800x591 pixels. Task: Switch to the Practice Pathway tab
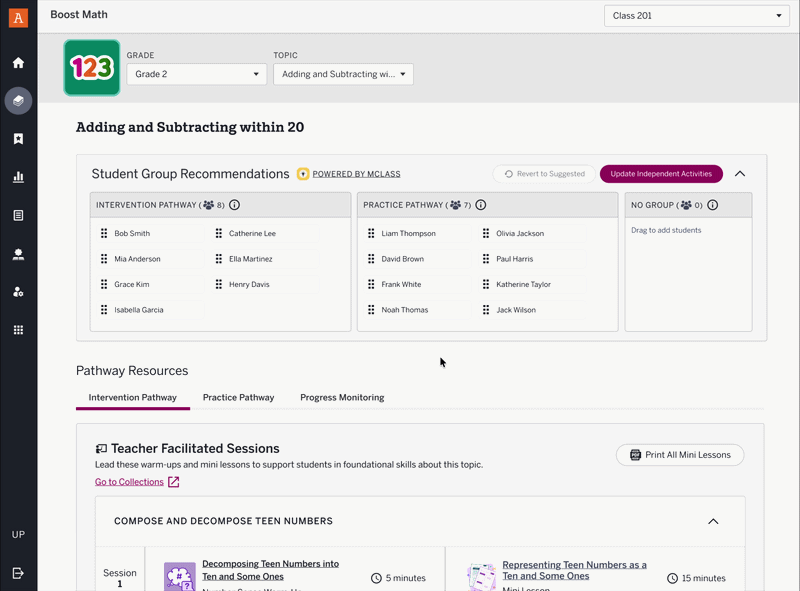(238, 398)
